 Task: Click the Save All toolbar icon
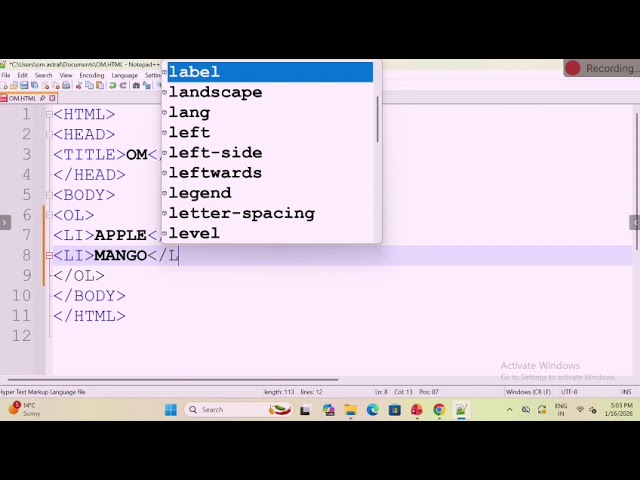(x=35, y=86)
